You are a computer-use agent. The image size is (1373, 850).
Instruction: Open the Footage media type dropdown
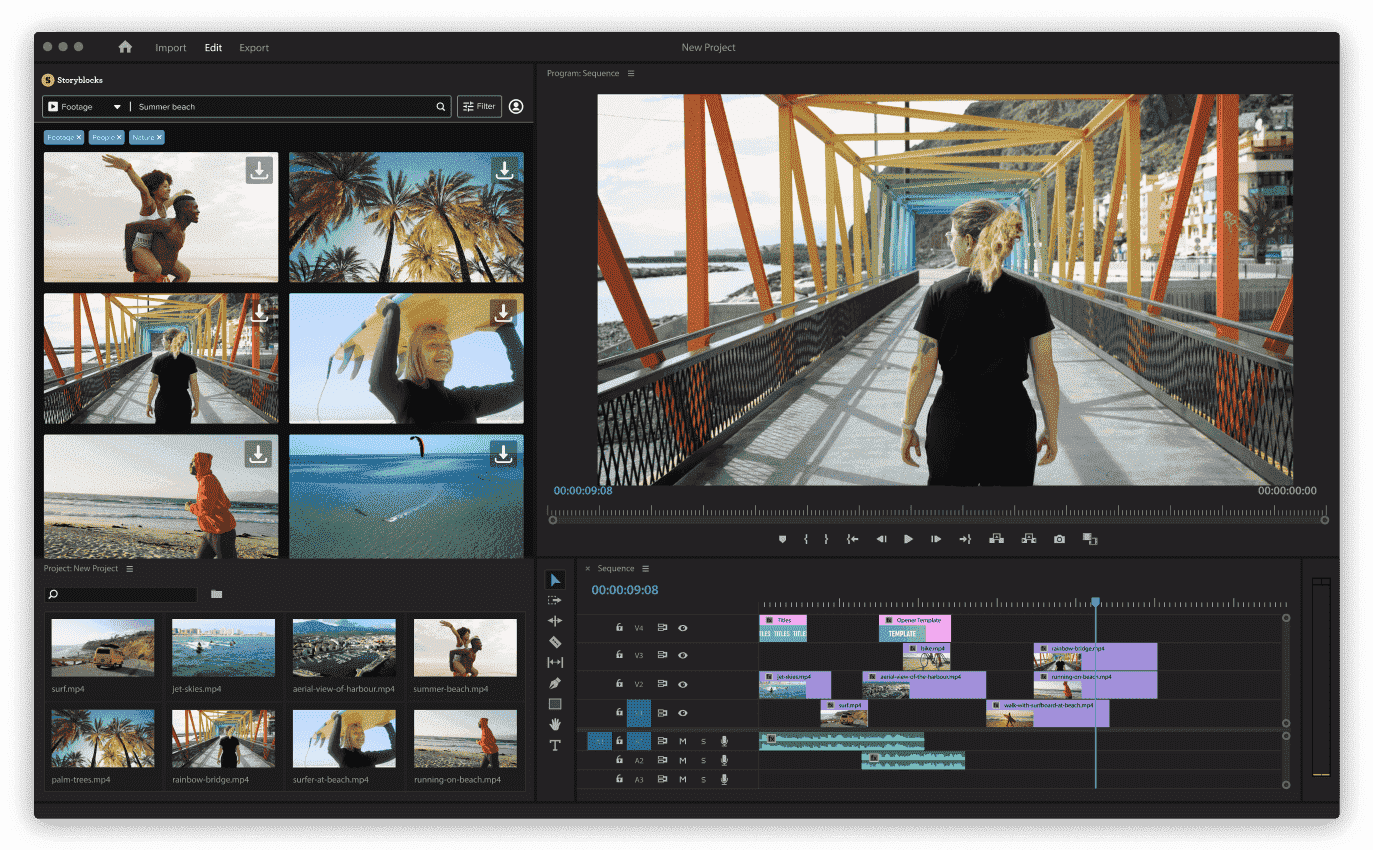pos(116,106)
